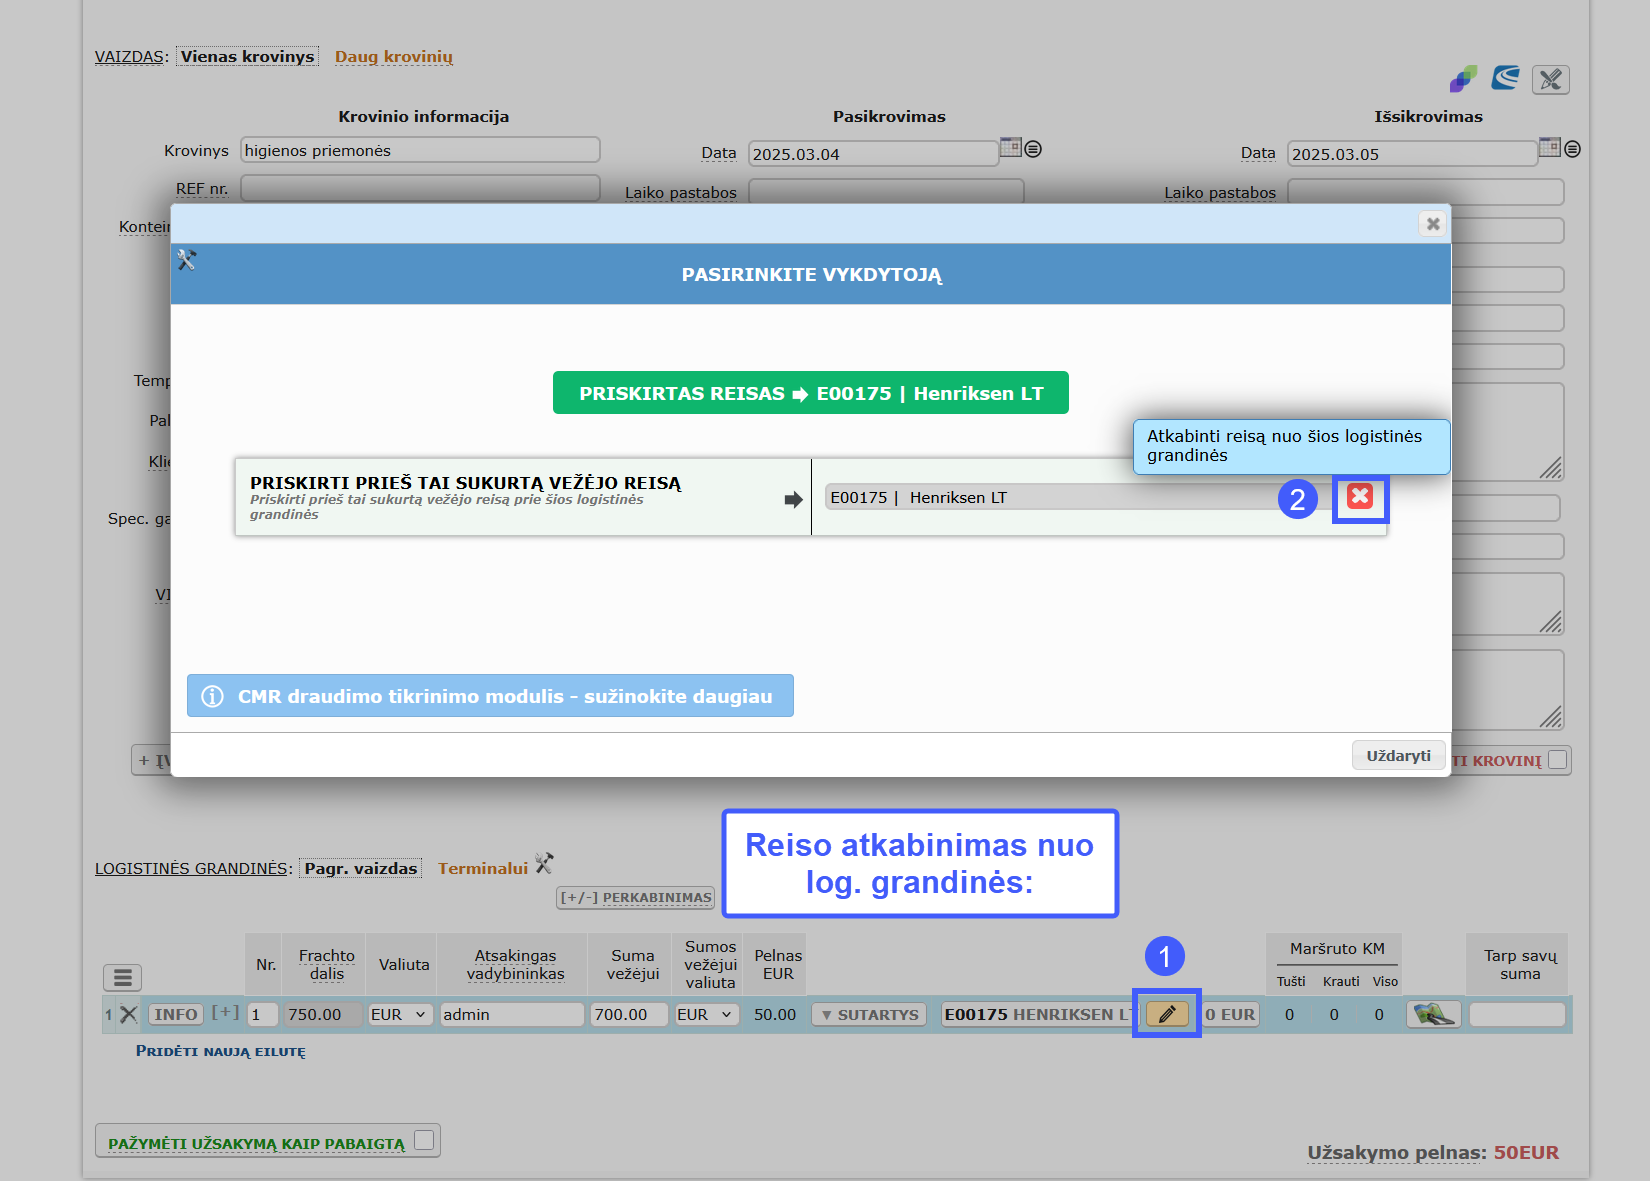Select Vienas krovinys view tab
Viewport: 1650px width, 1181px height.
tap(247, 56)
